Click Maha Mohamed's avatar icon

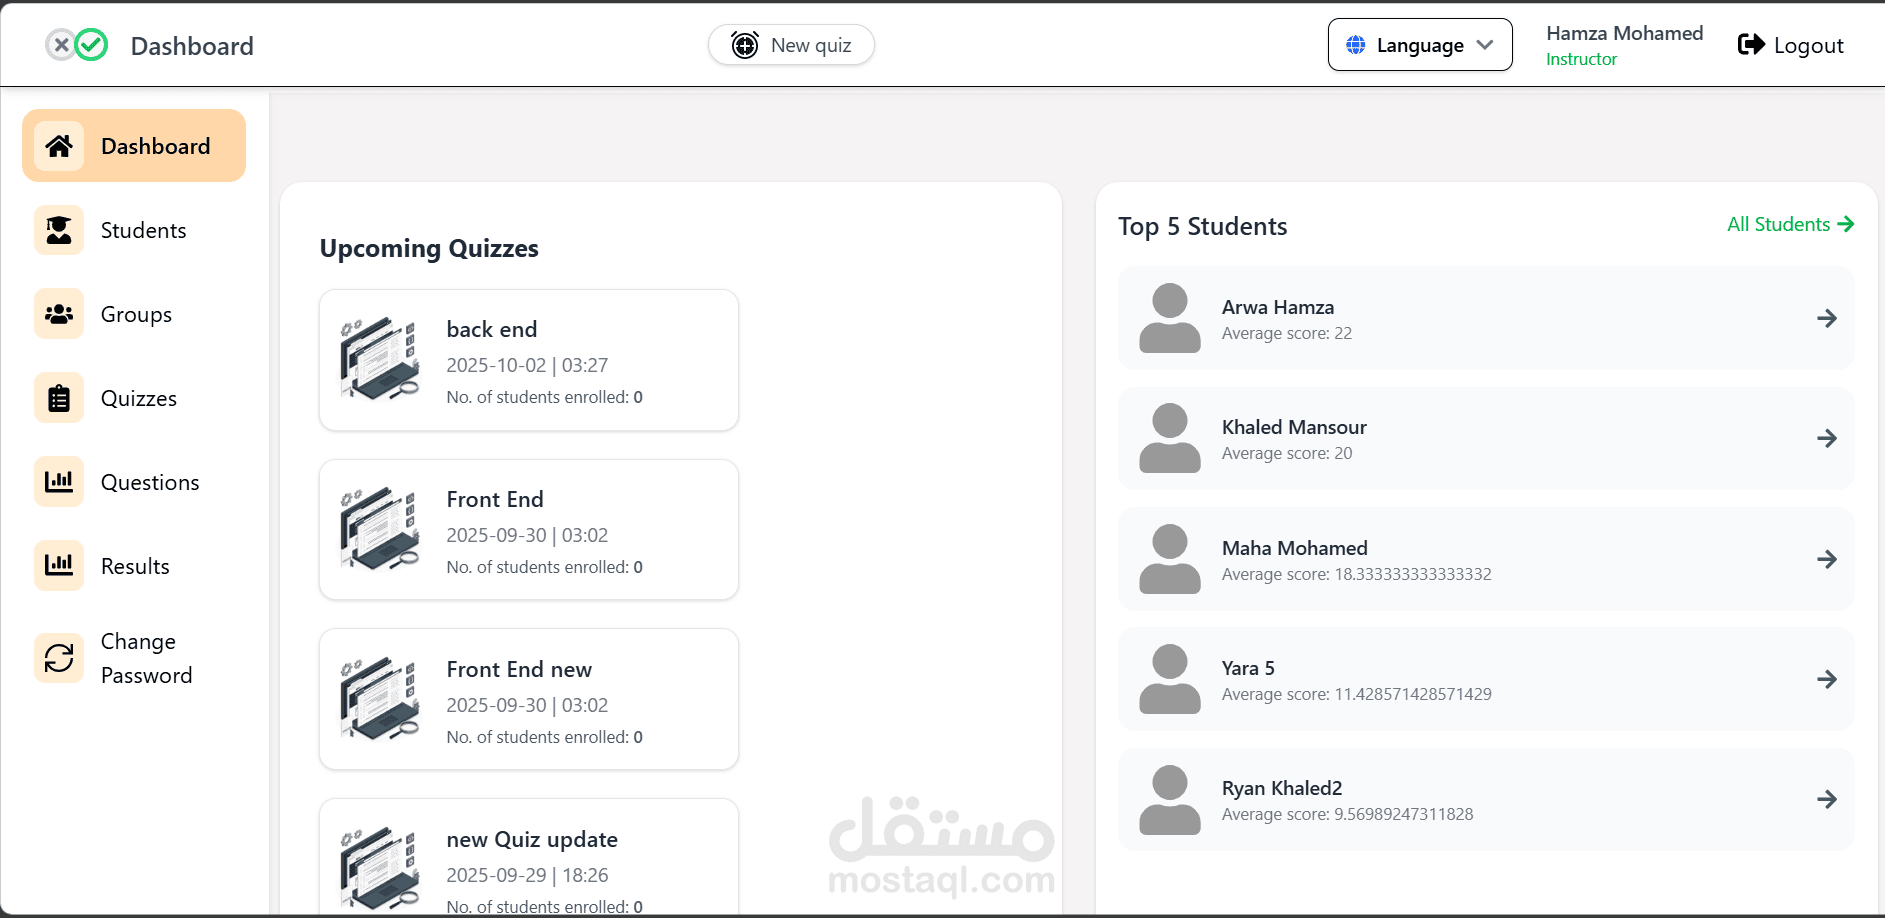pos(1170,559)
